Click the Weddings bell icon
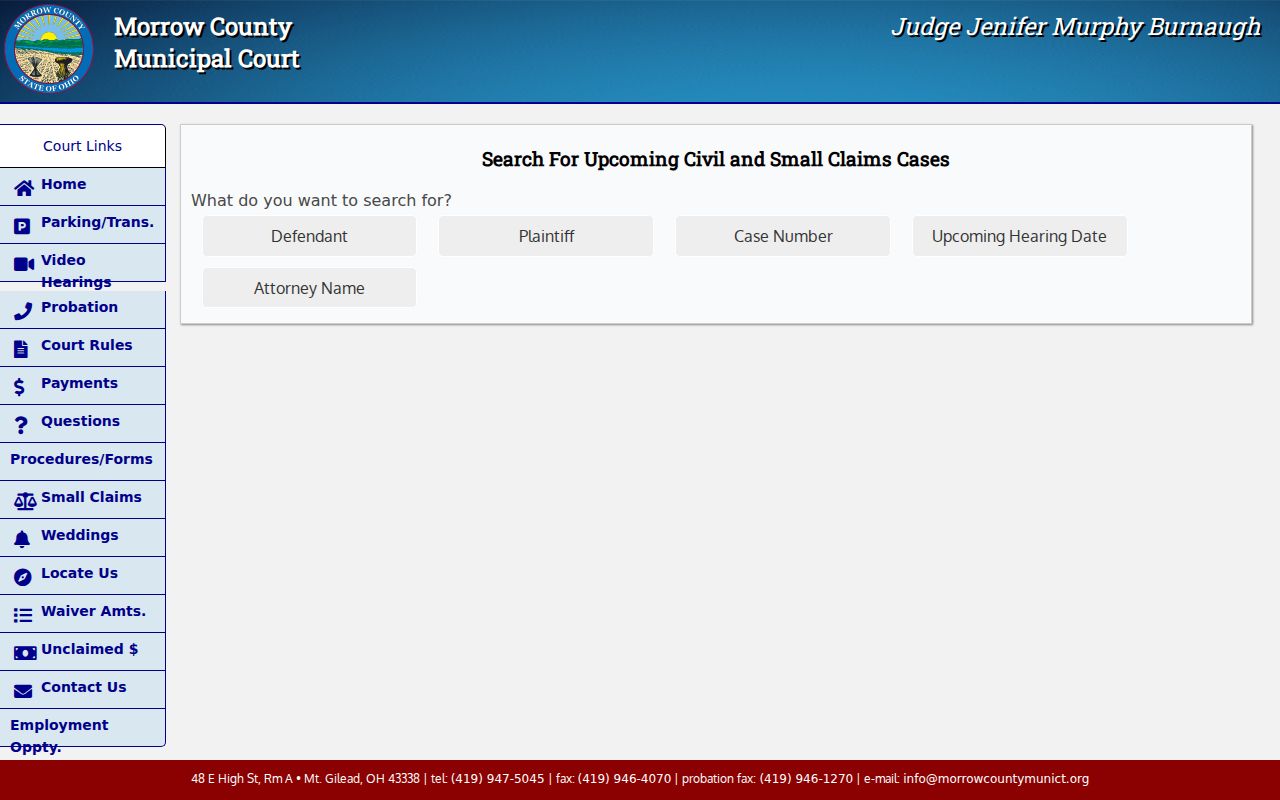 coord(22,539)
